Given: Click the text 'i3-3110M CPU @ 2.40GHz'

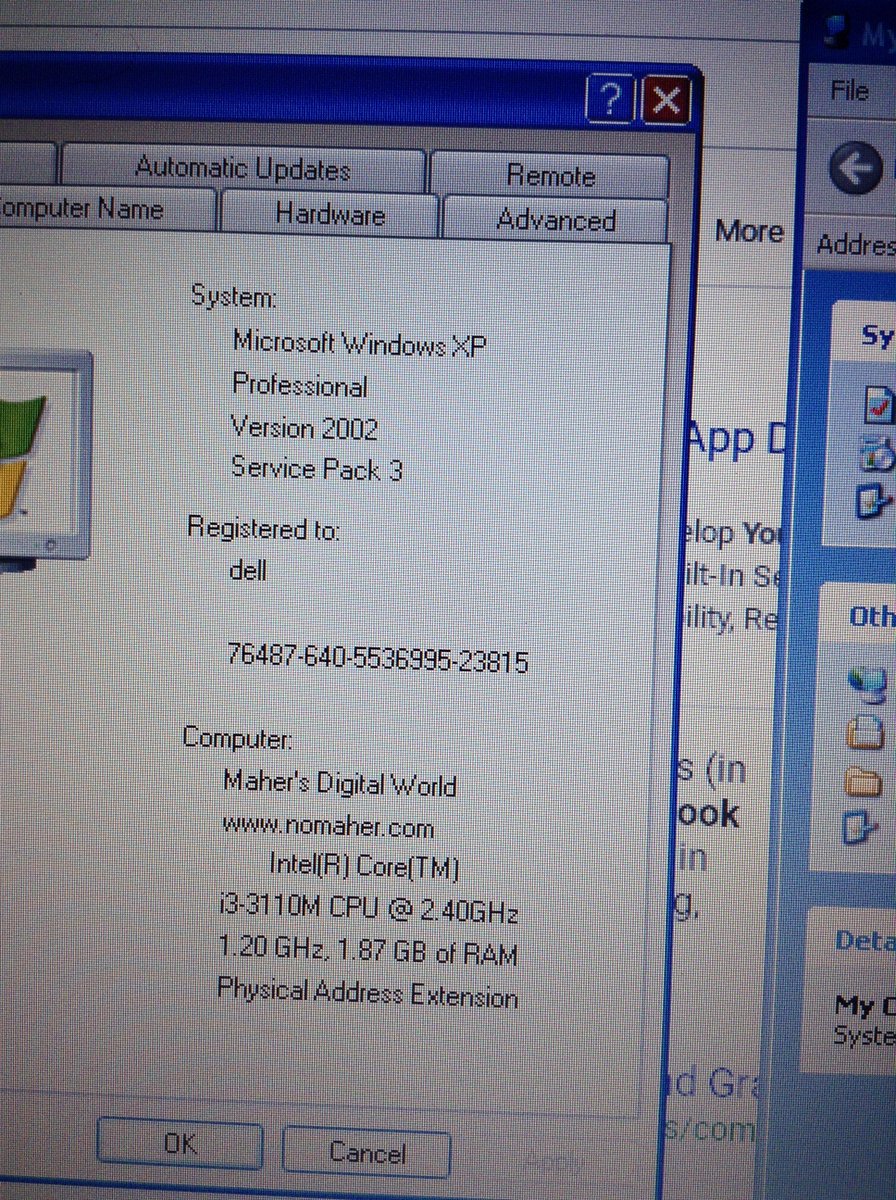Looking at the screenshot, I should [x=369, y=910].
